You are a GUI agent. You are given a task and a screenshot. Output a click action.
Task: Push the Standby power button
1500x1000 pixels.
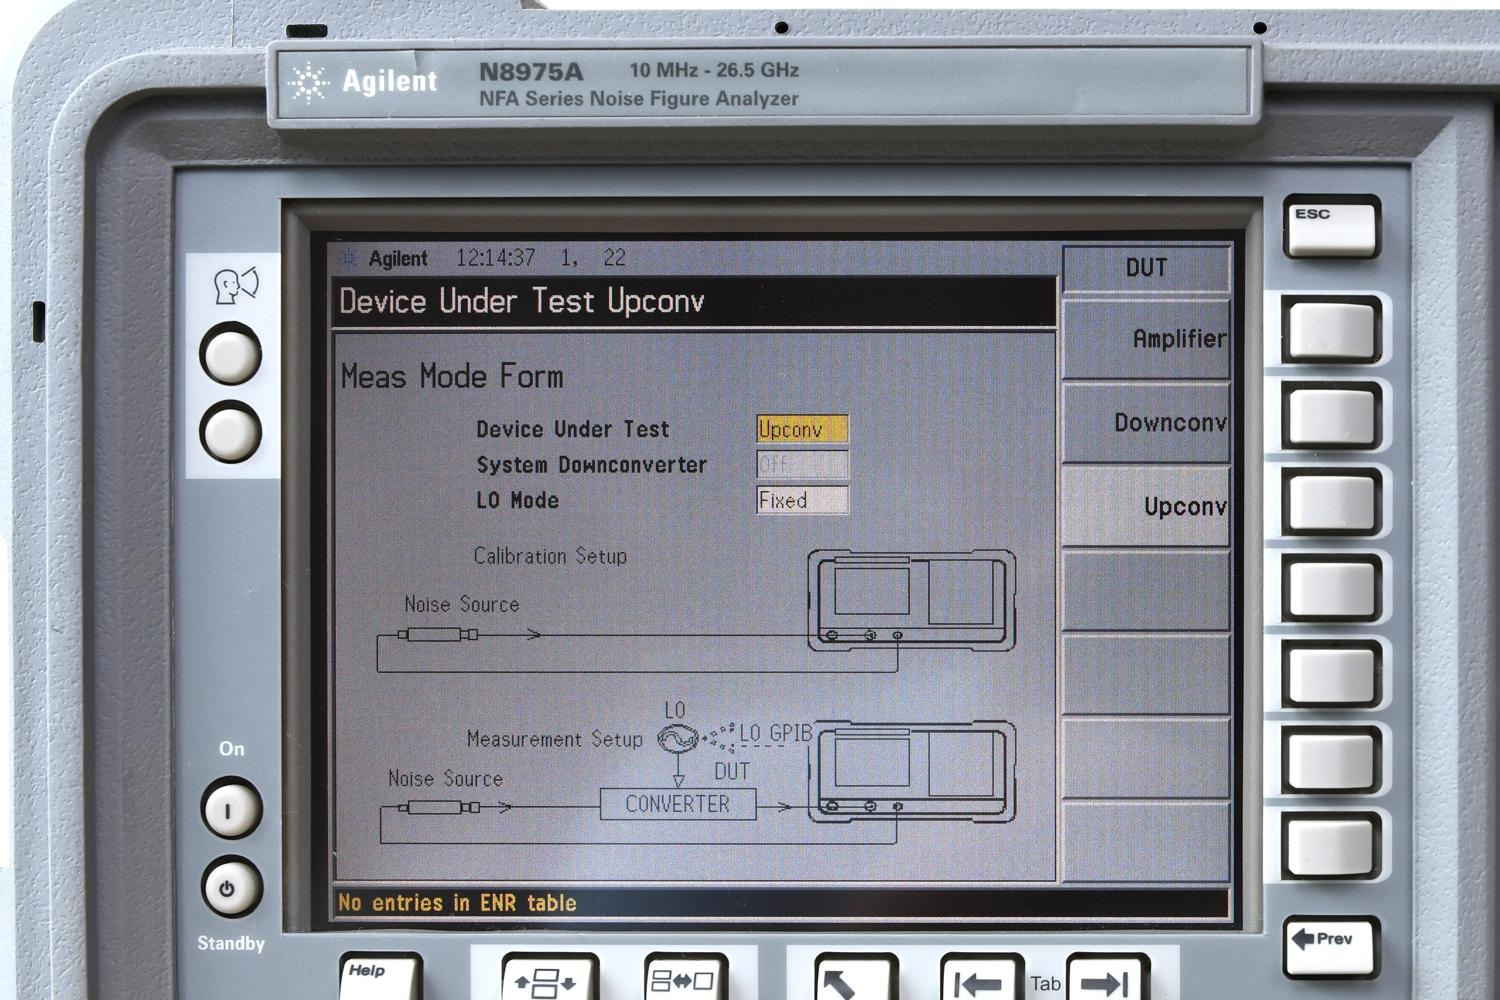point(231,887)
